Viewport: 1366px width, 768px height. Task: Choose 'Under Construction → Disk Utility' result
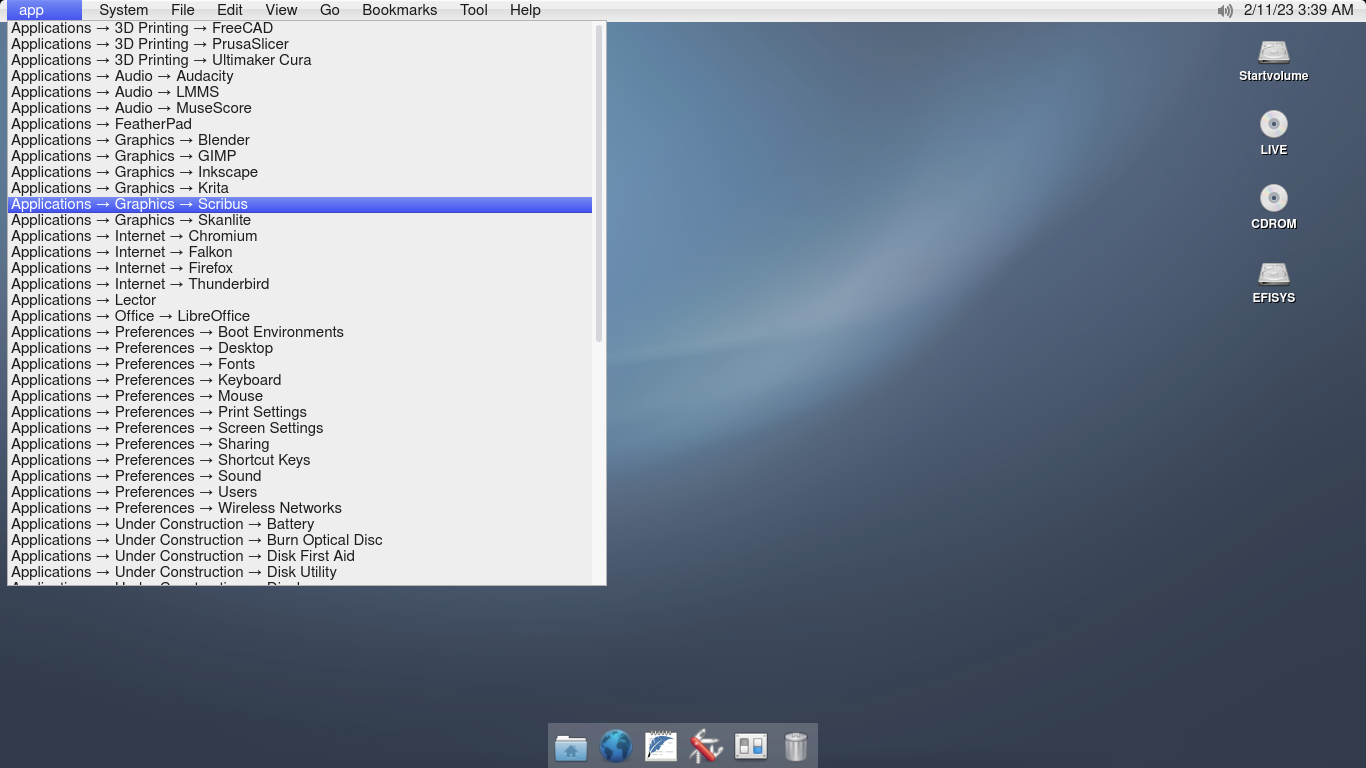click(300, 572)
